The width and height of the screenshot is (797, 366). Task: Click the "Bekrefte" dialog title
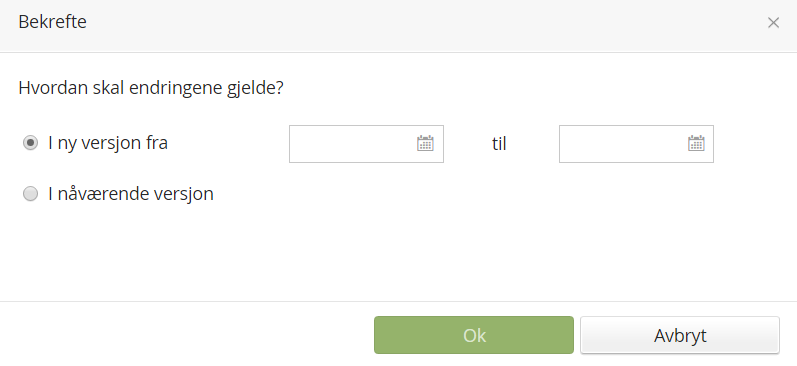[x=52, y=22]
